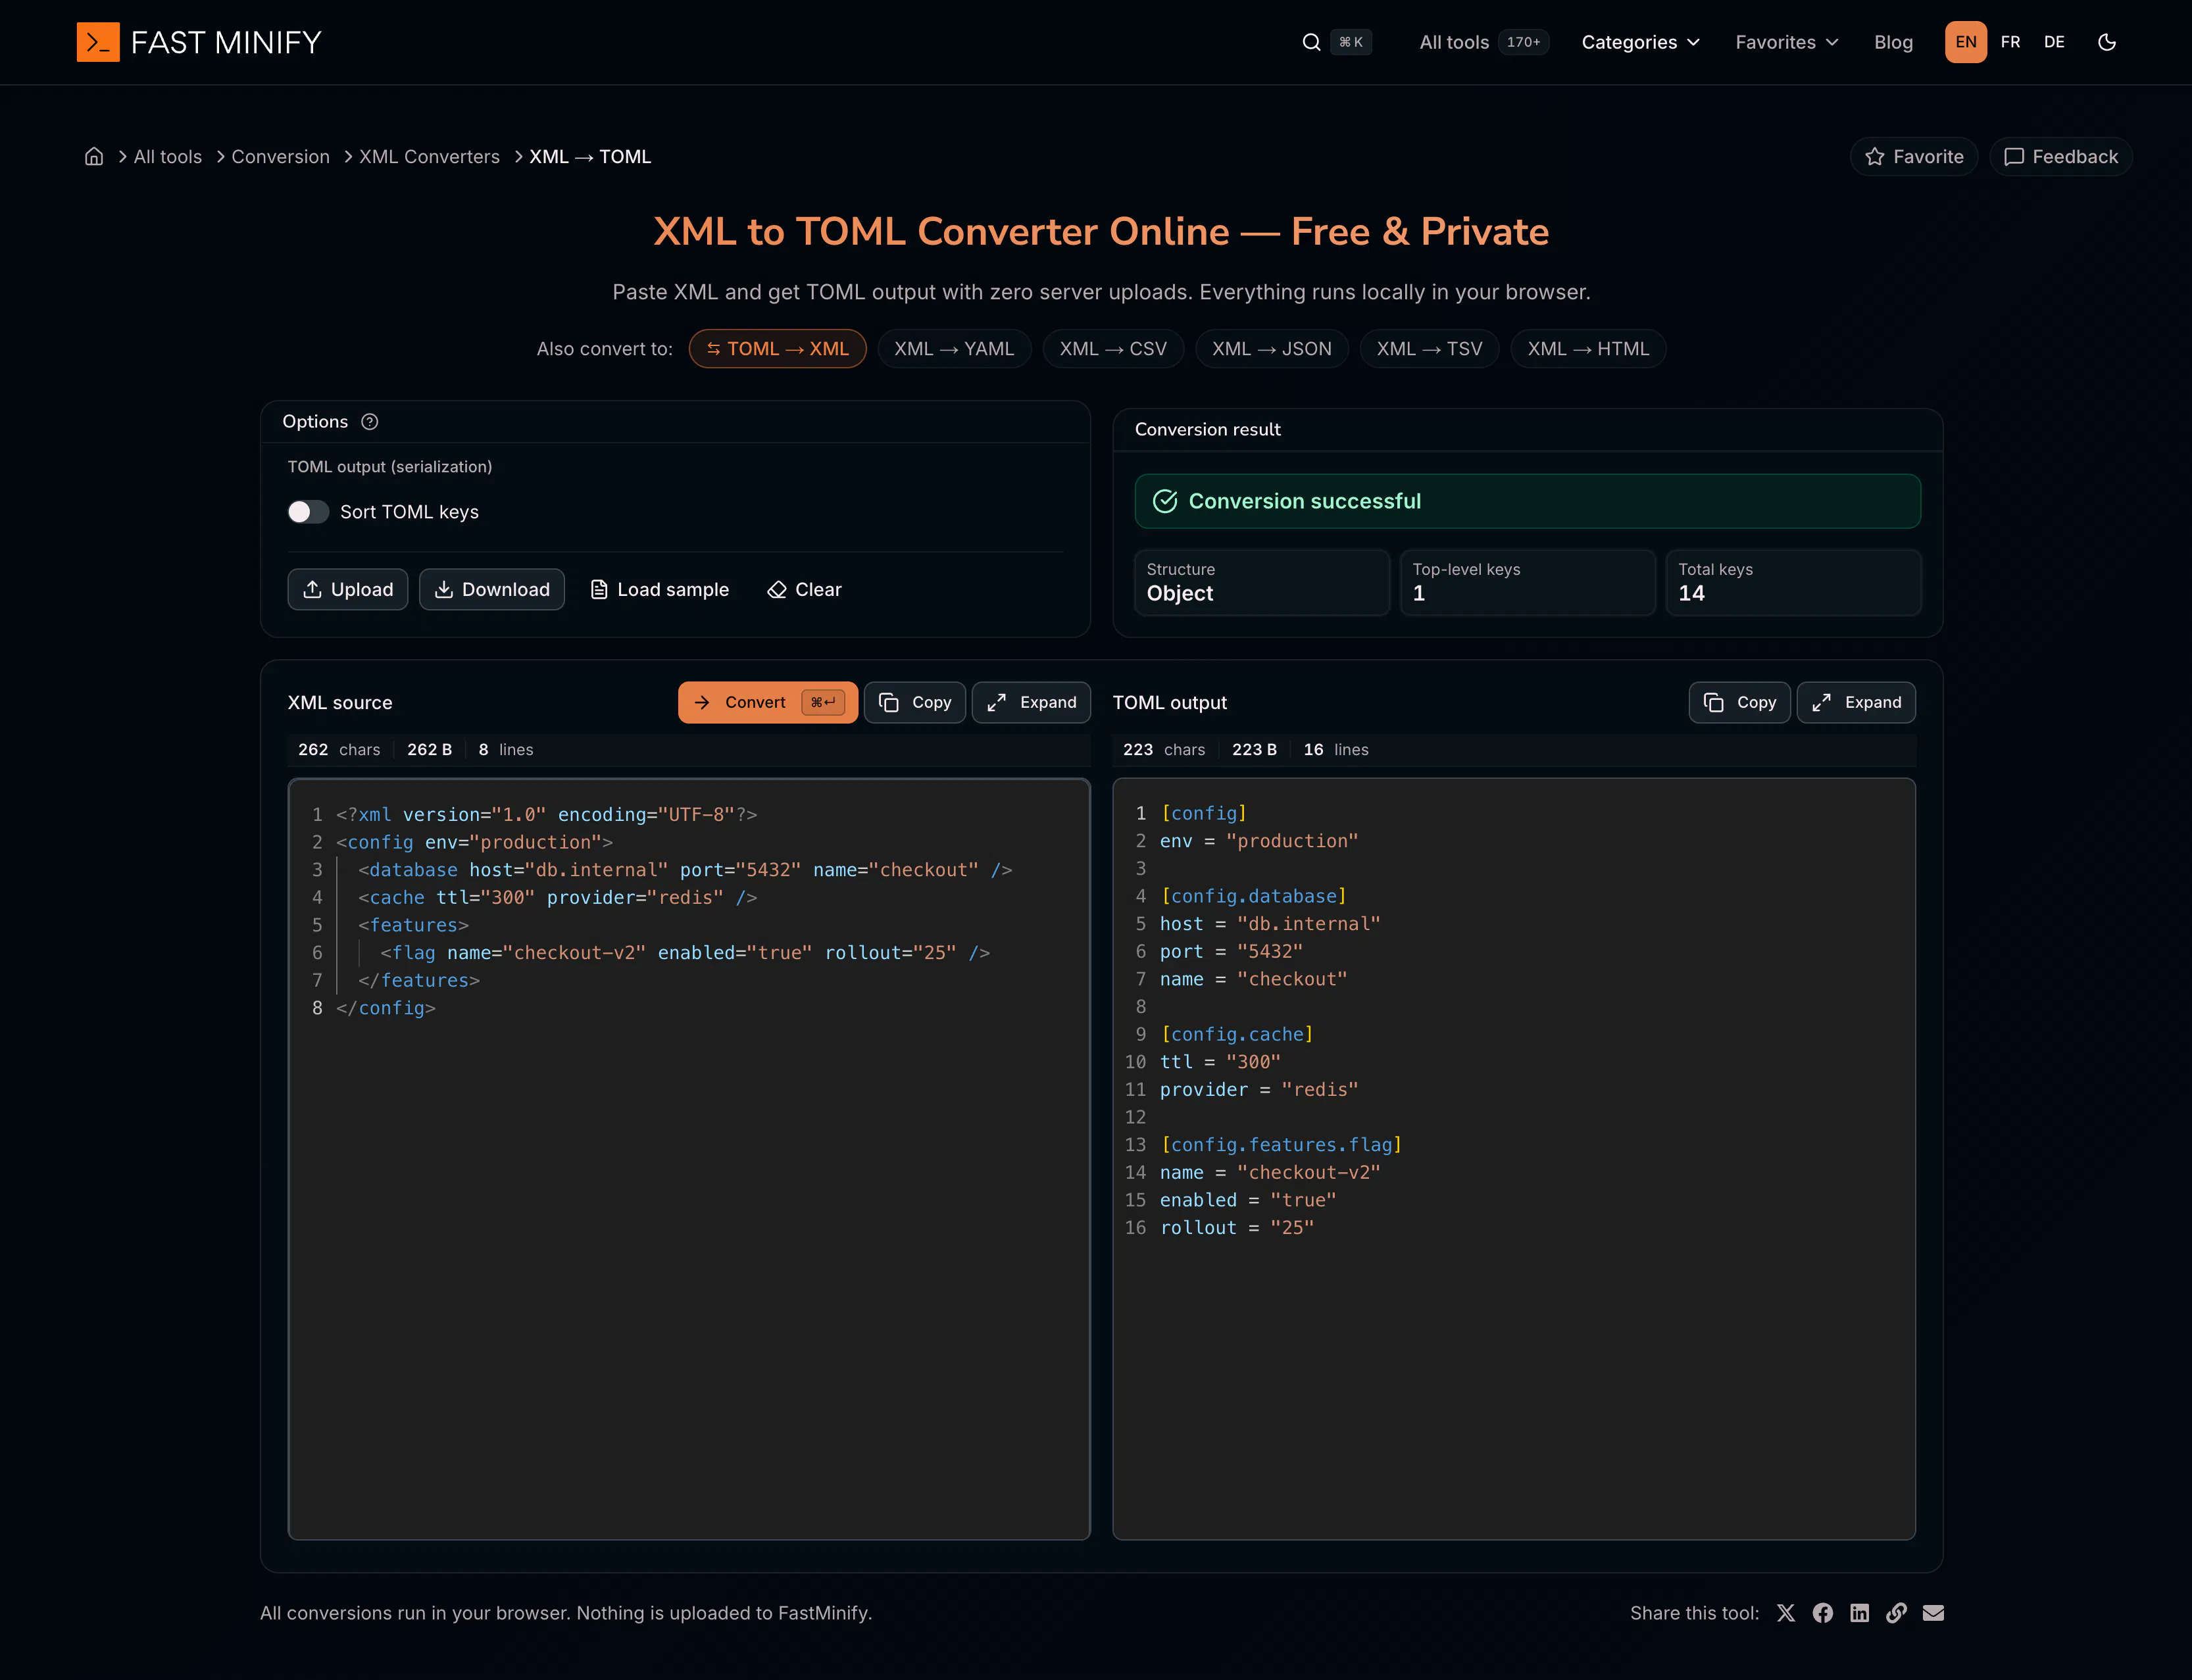Screen dimensions: 2192x1680
Task: Select EN language
Action: (1965, 42)
